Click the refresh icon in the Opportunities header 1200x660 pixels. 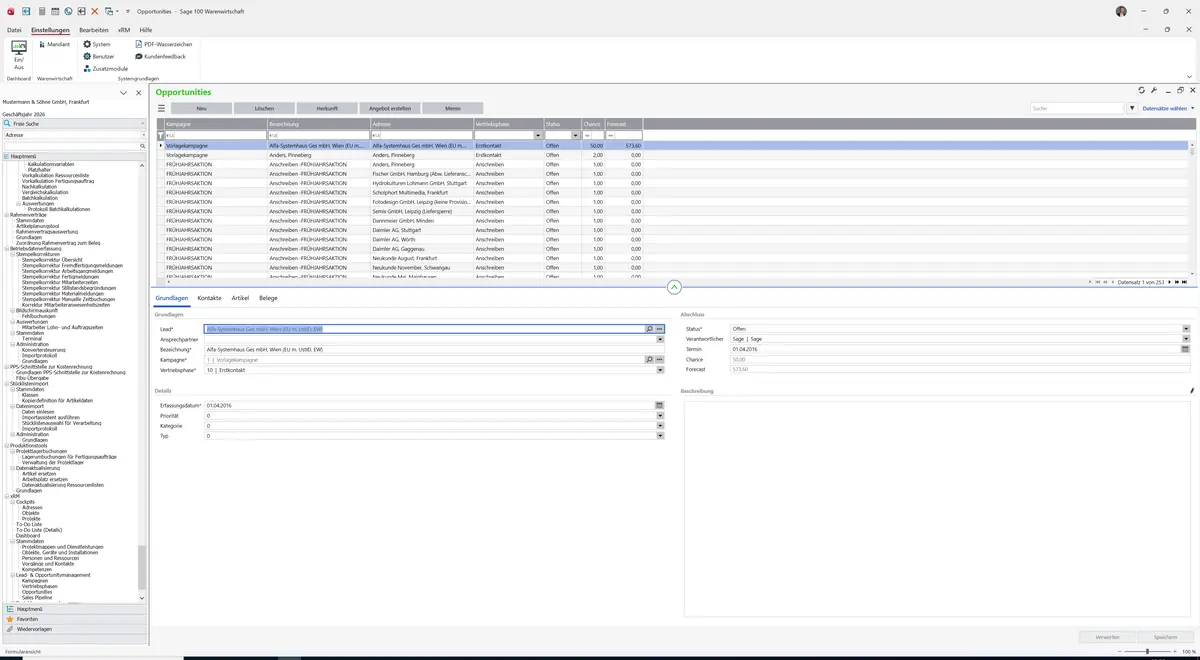click(1141, 91)
